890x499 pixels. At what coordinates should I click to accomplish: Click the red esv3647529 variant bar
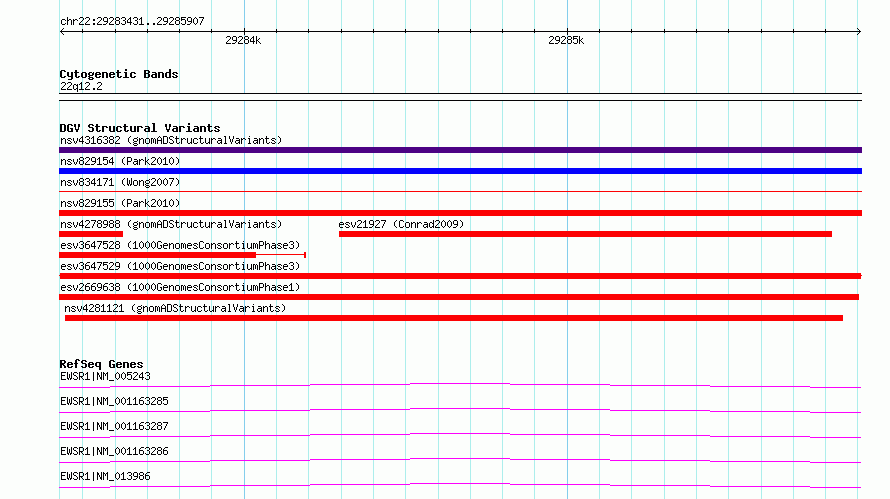click(x=460, y=276)
